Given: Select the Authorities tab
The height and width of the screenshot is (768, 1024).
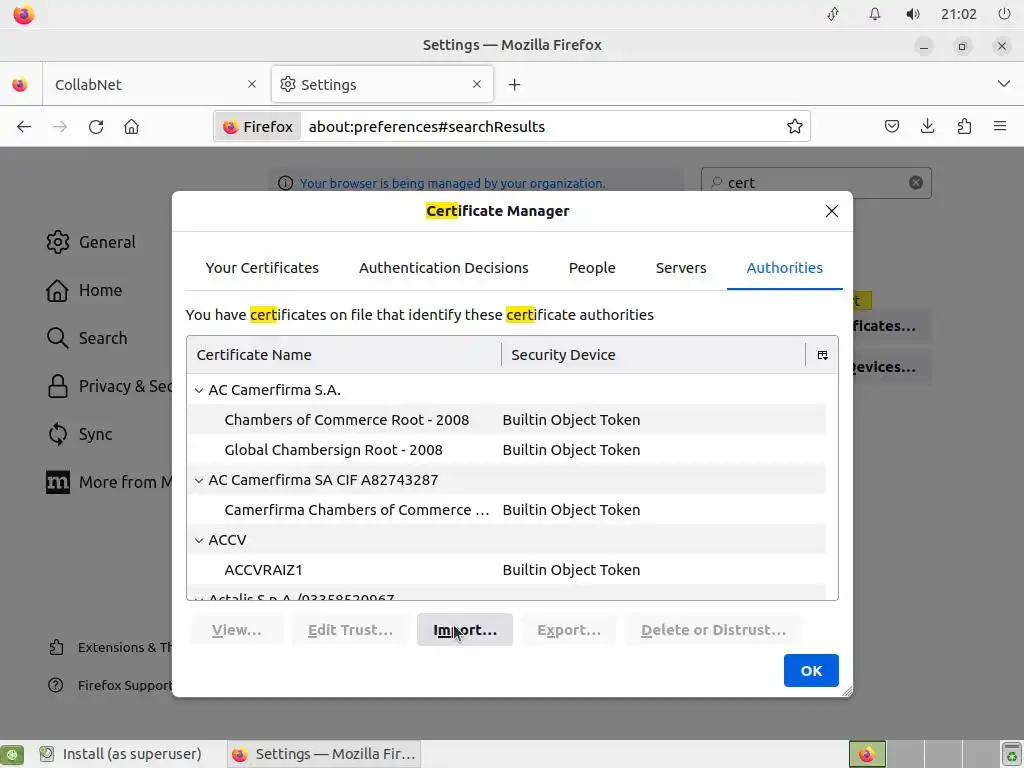Looking at the screenshot, I should [x=784, y=268].
